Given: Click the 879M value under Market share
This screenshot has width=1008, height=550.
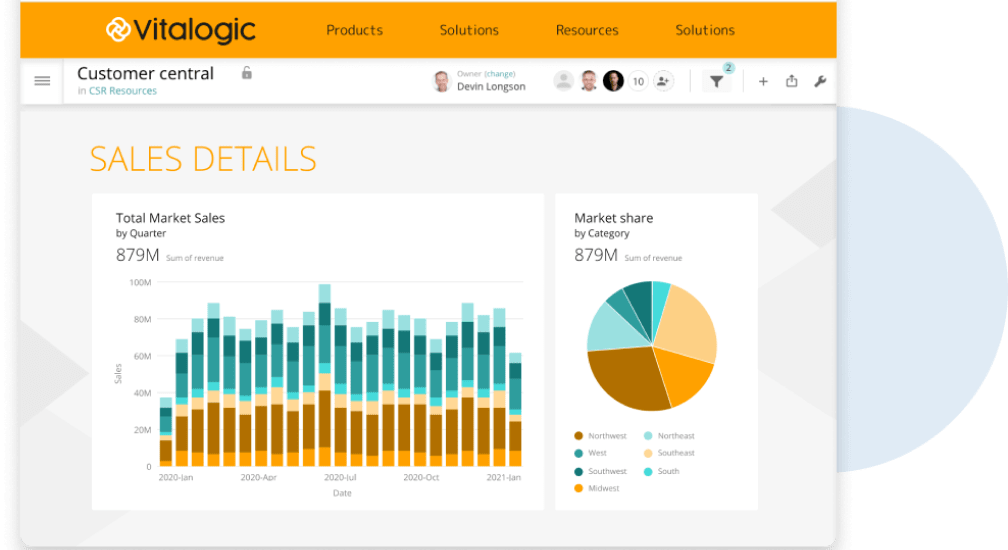Looking at the screenshot, I should 596,255.
